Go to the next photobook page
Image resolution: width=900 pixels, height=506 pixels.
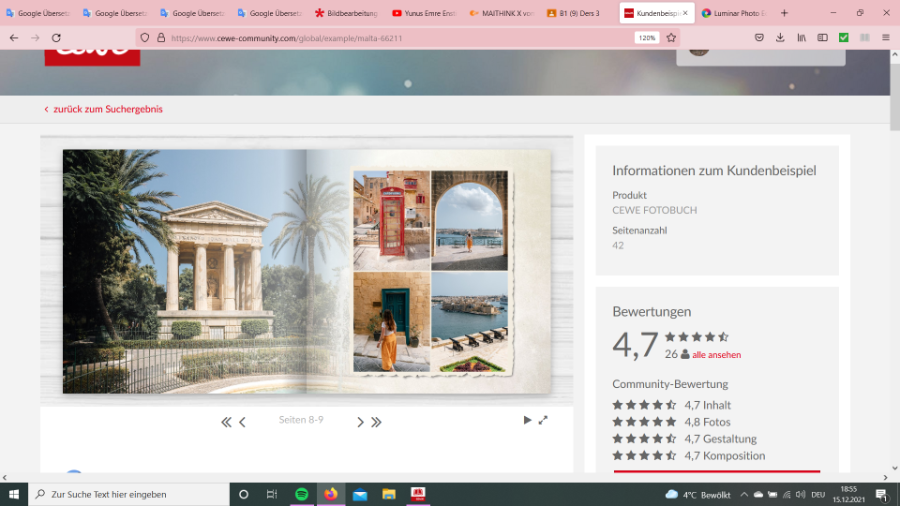(360, 422)
